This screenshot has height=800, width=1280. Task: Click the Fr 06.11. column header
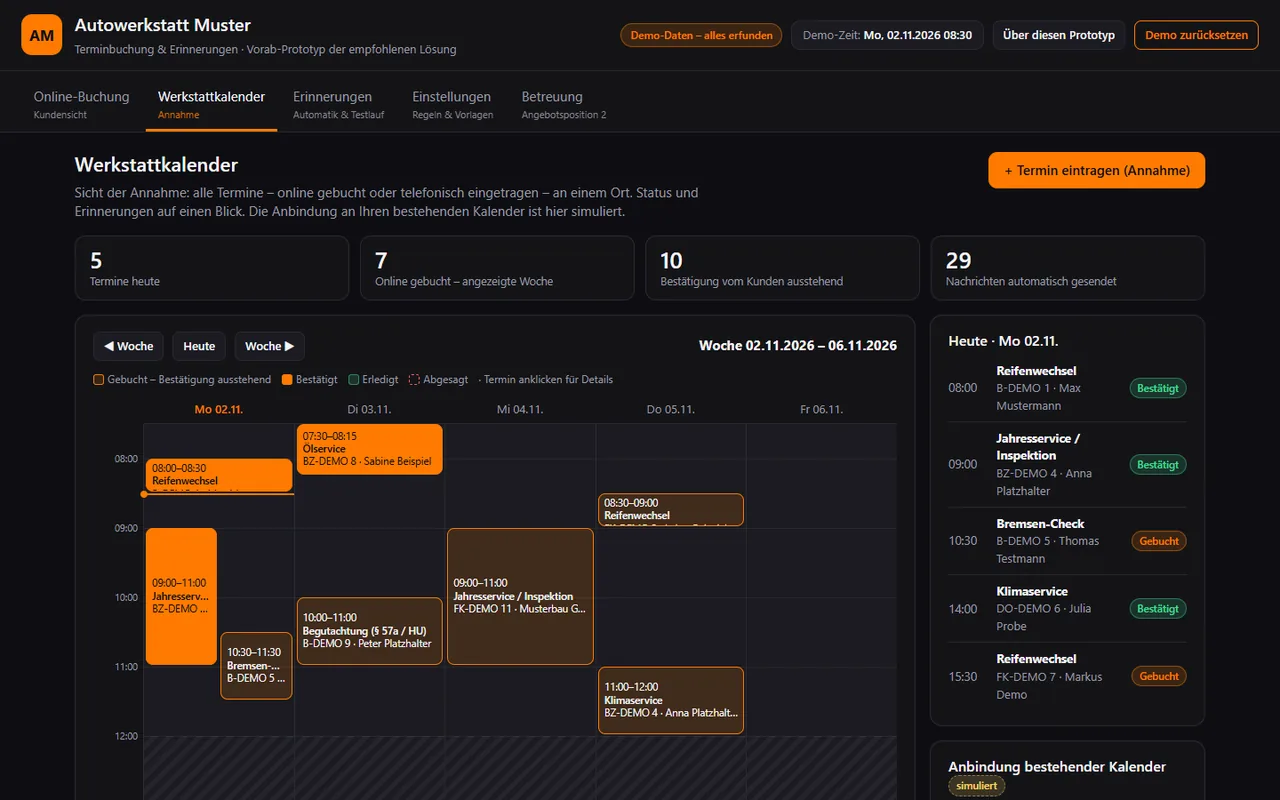(821, 409)
